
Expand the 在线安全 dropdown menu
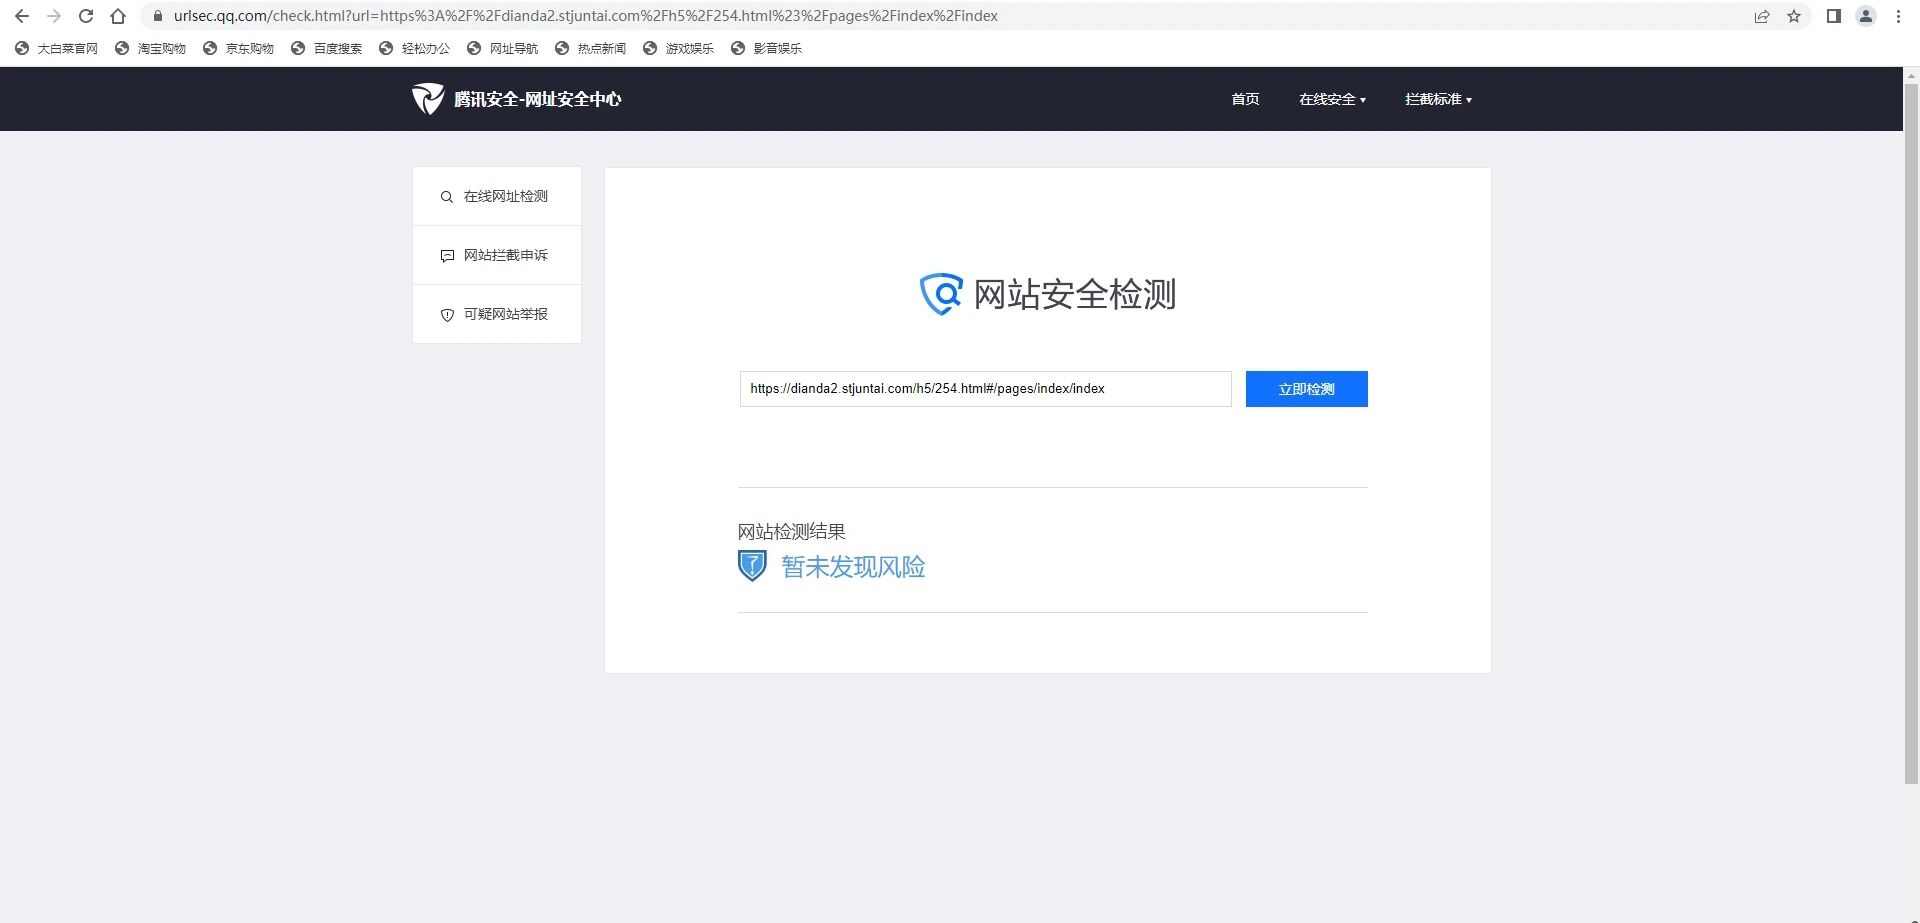pos(1332,99)
